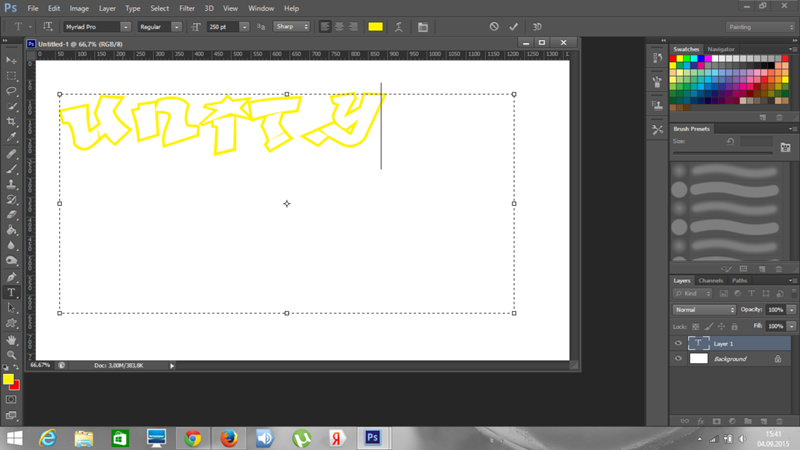Select the Zoom tool
Image resolution: width=800 pixels, height=450 pixels.
[x=11, y=355]
